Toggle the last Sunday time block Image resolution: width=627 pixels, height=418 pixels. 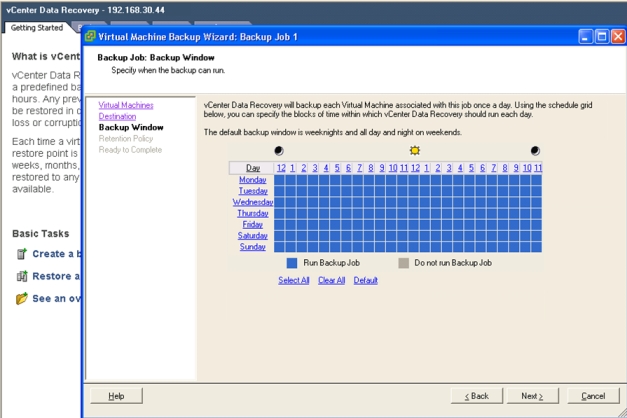[x=537, y=246]
